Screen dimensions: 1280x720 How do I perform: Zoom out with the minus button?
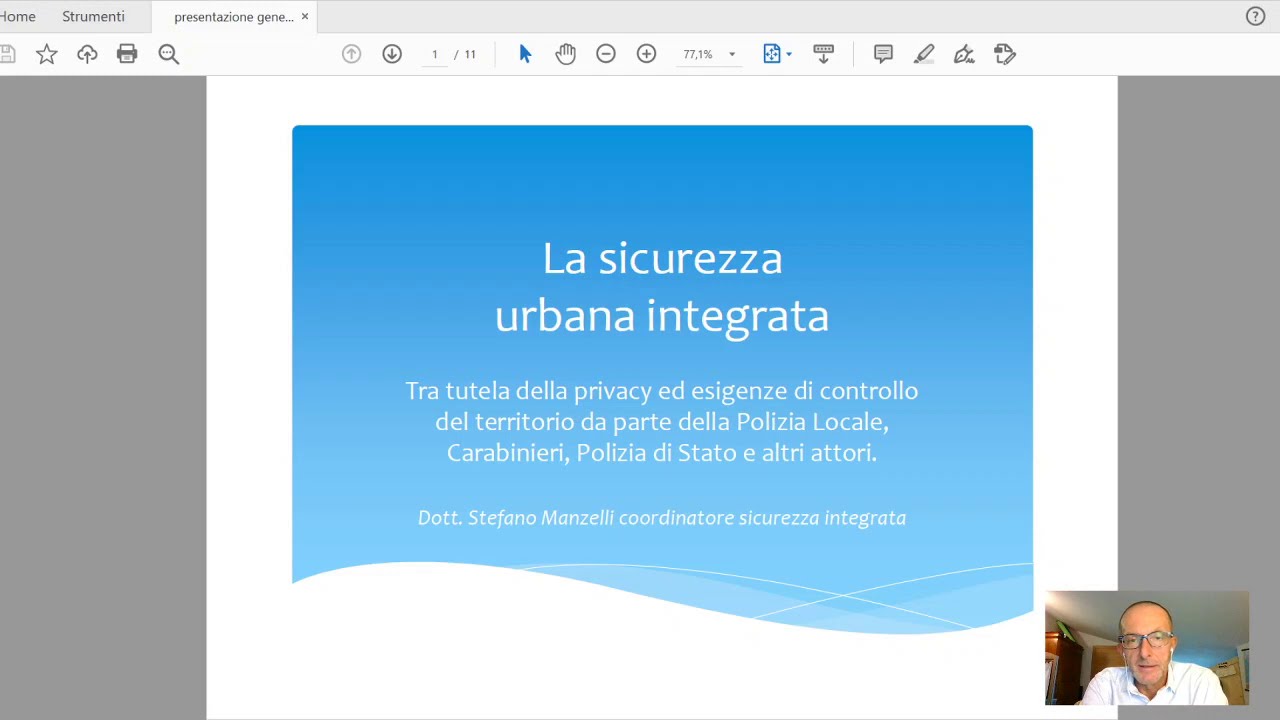(x=606, y=54)
